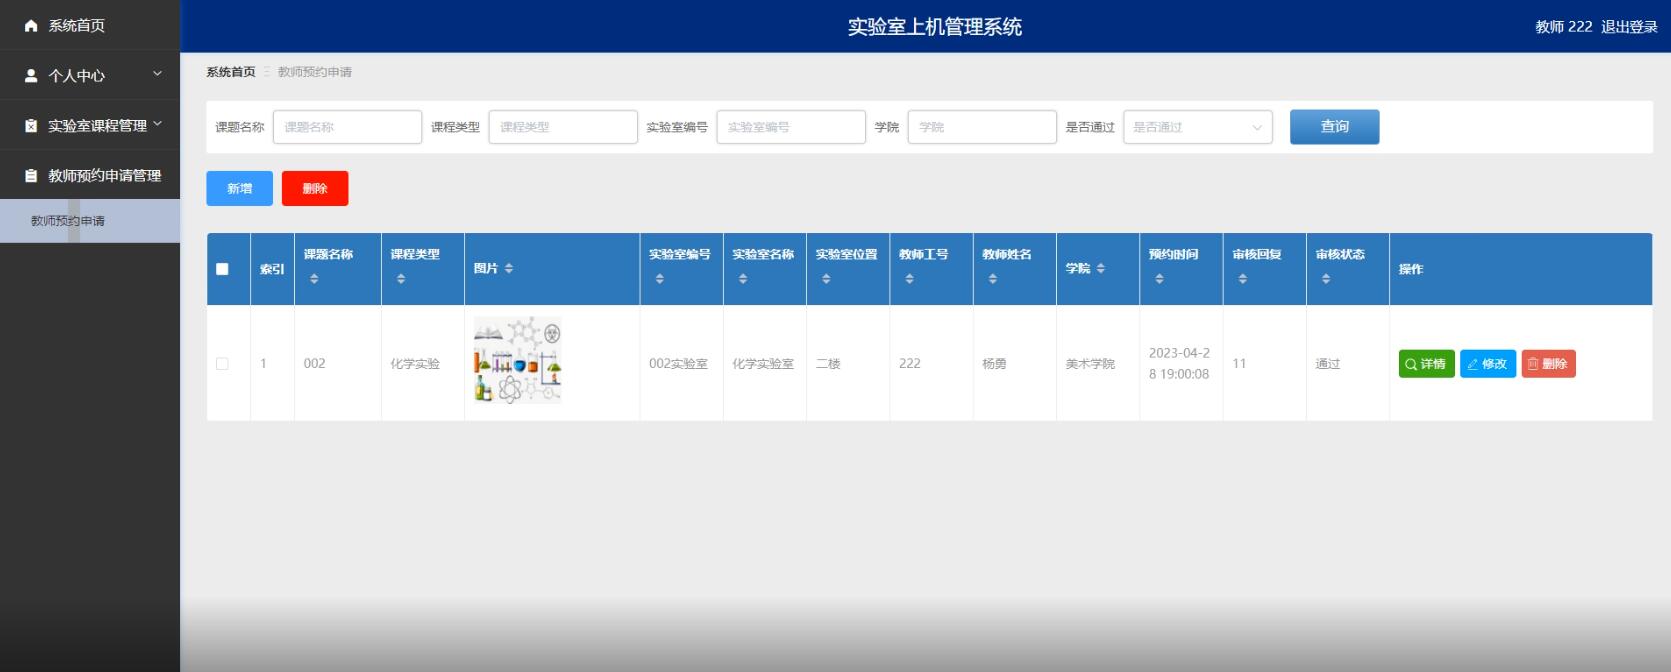Click the clipboard icon beside 实验室课程管理
Image resolution: width=1671 pixels, height=672 pixels.
(31, 126)
